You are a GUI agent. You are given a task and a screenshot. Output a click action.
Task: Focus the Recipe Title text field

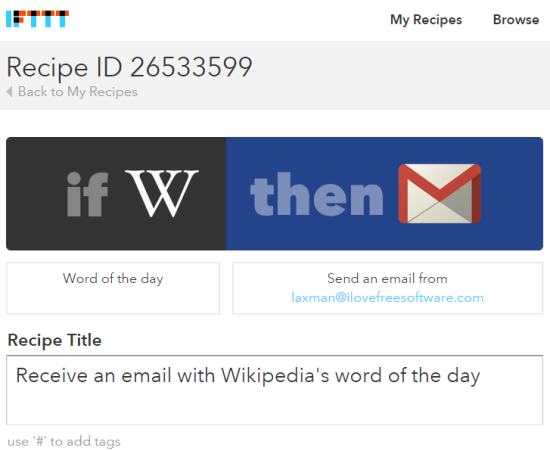(274, 390)
